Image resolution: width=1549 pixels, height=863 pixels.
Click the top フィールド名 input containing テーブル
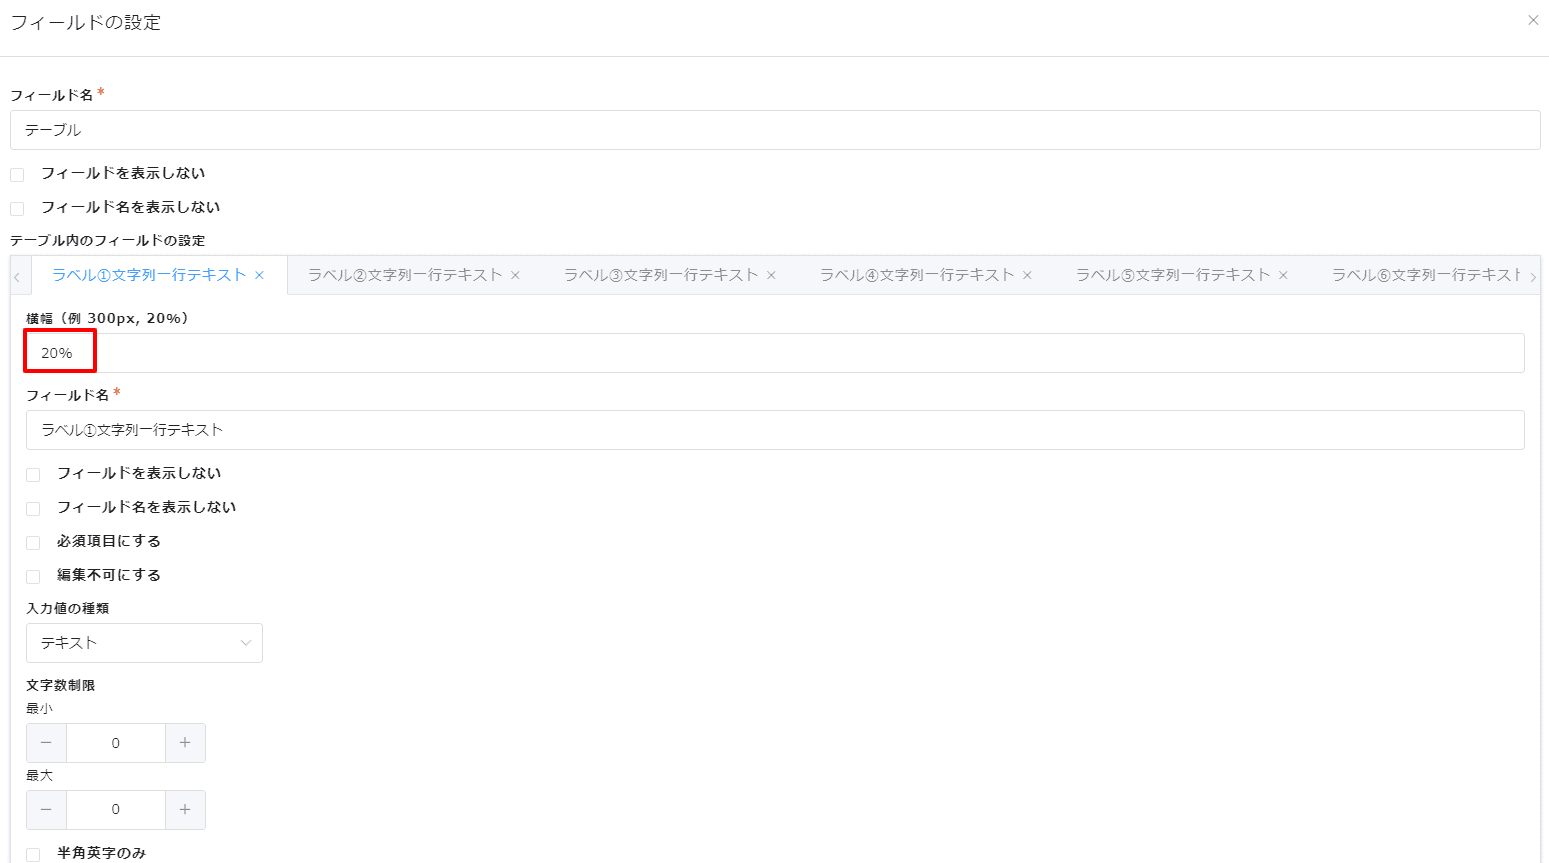[775, 130]
